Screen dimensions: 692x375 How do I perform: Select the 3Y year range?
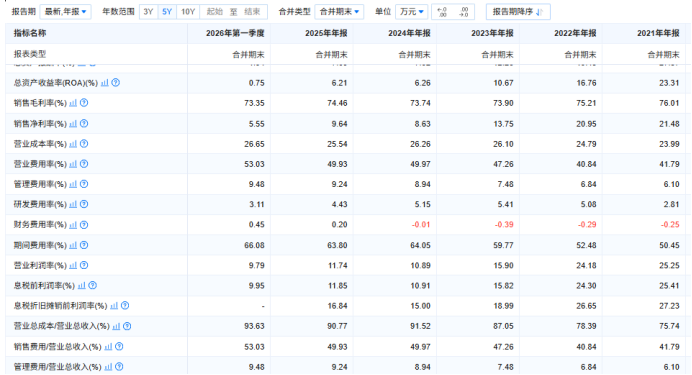coord(148,12)
